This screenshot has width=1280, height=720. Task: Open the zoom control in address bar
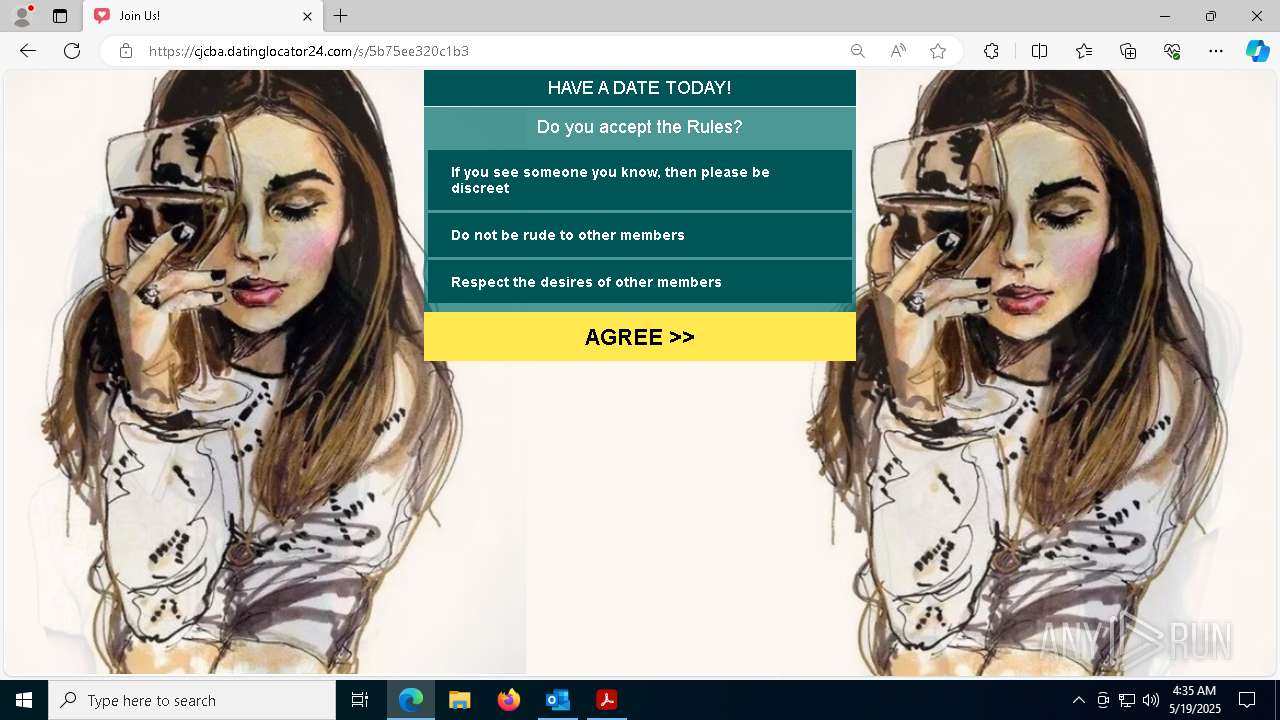[x=858, y=51]
